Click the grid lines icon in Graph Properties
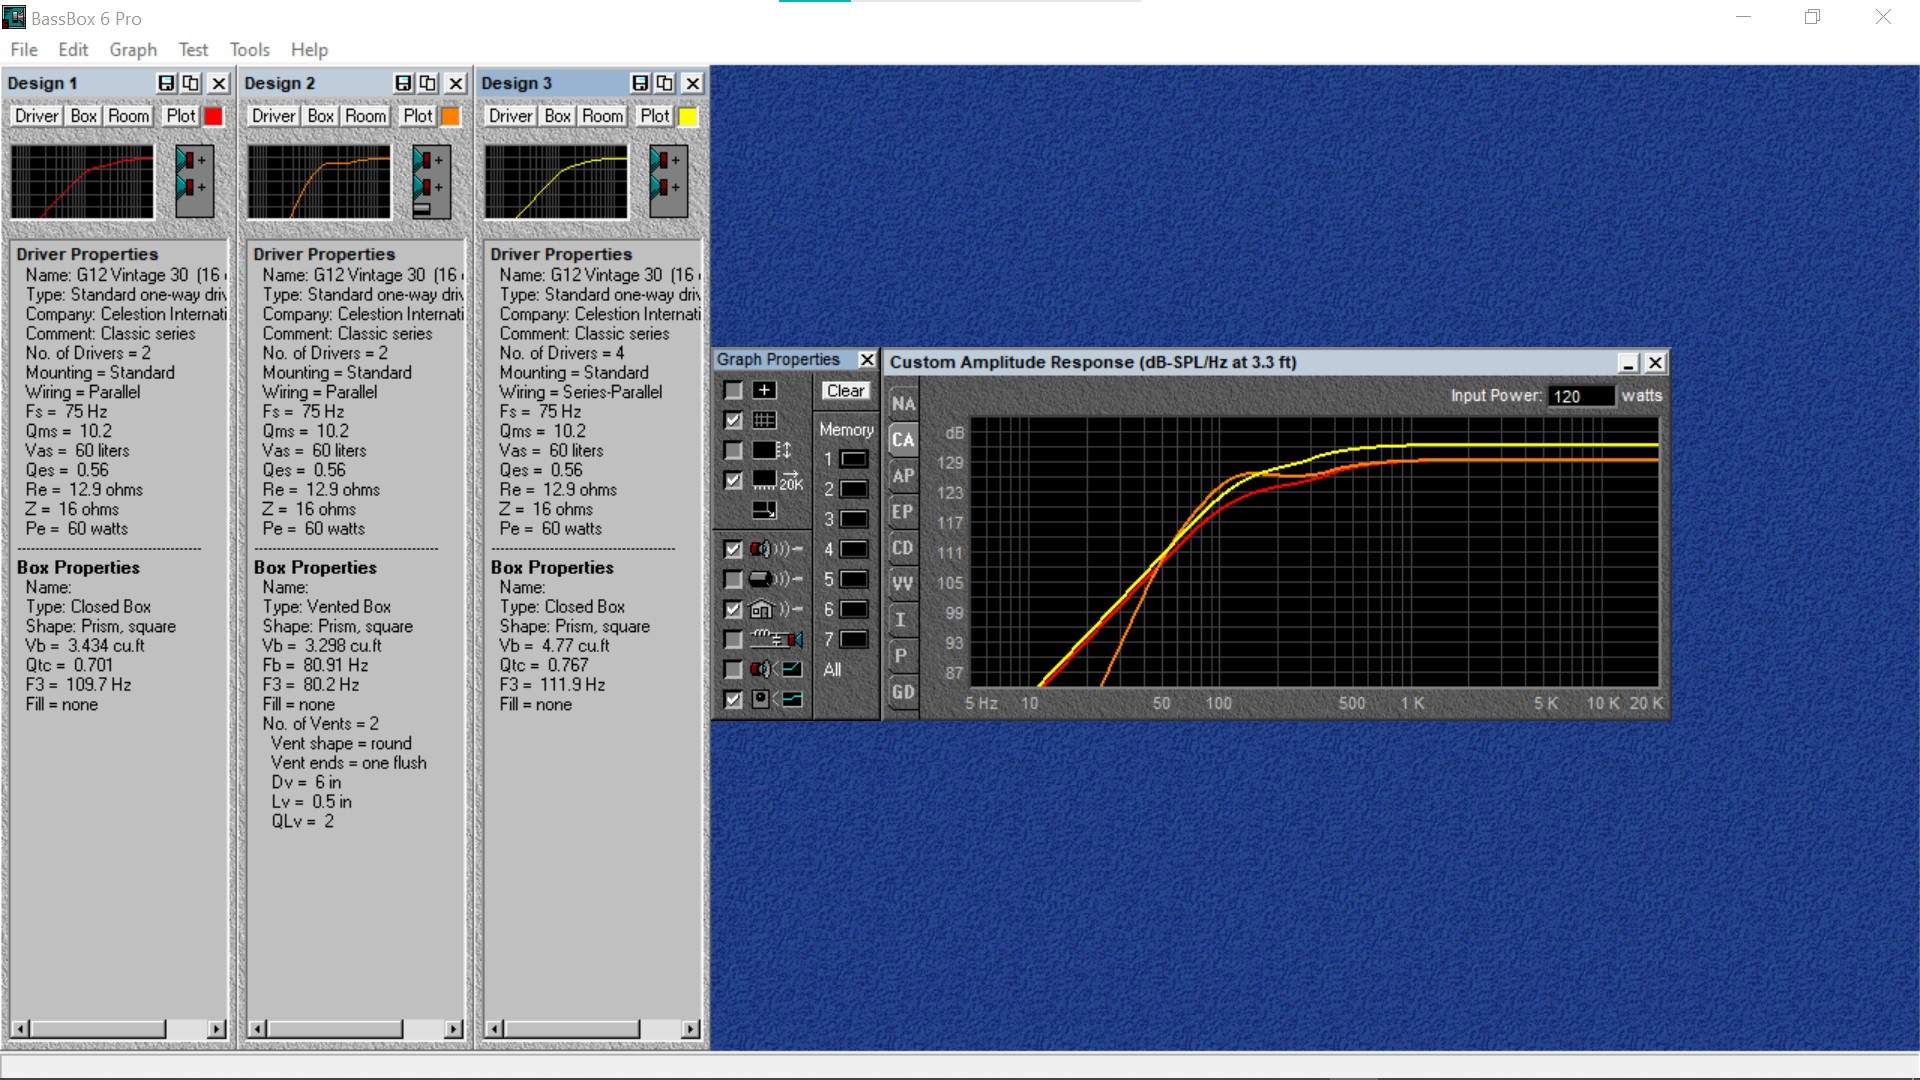Screen dimensions: 1920x1080 click(764, 420)
